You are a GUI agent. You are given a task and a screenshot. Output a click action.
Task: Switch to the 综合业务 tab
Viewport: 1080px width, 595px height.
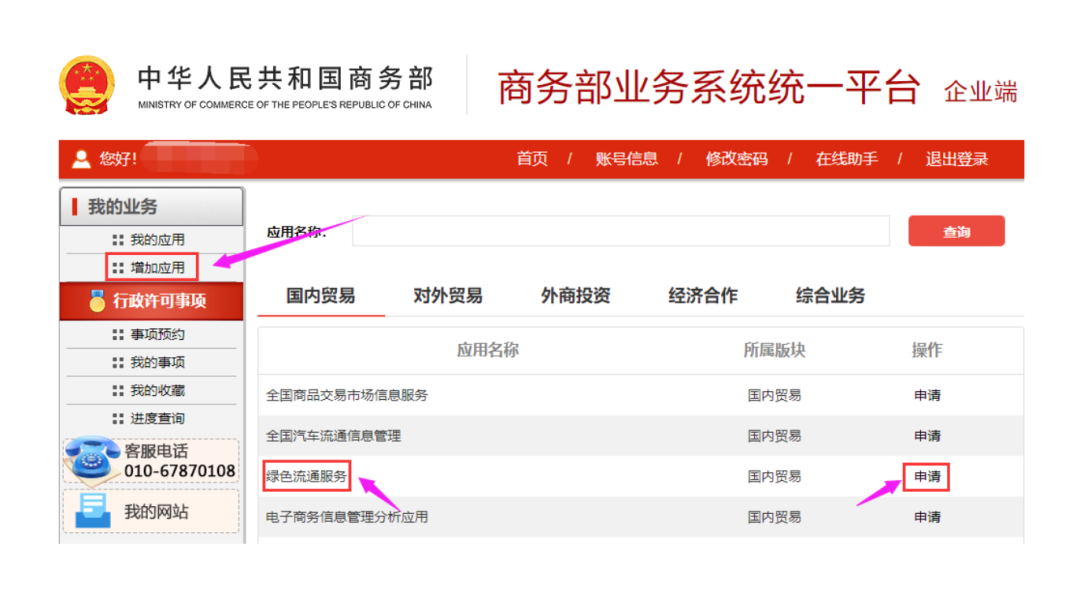point(831,296)
